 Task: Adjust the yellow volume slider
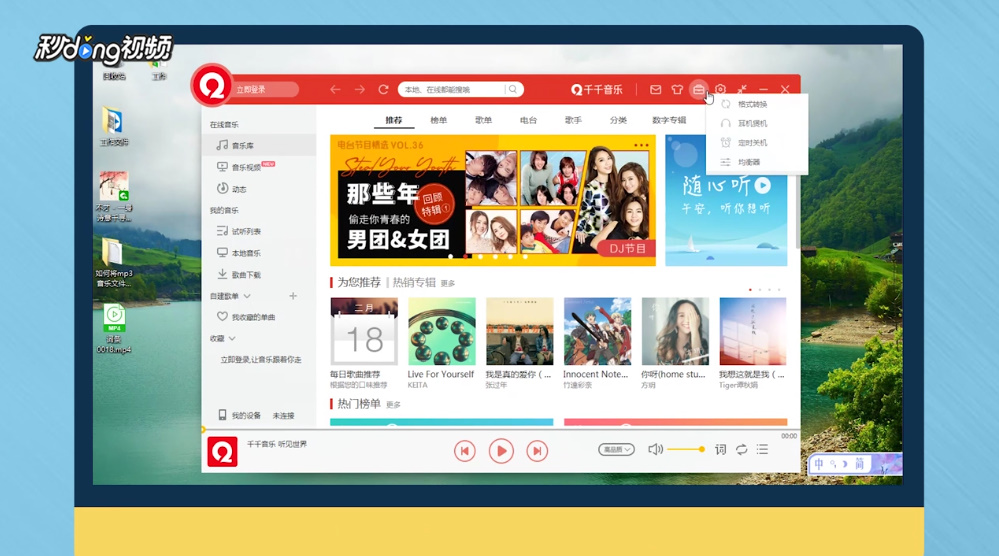coord(686,450)
